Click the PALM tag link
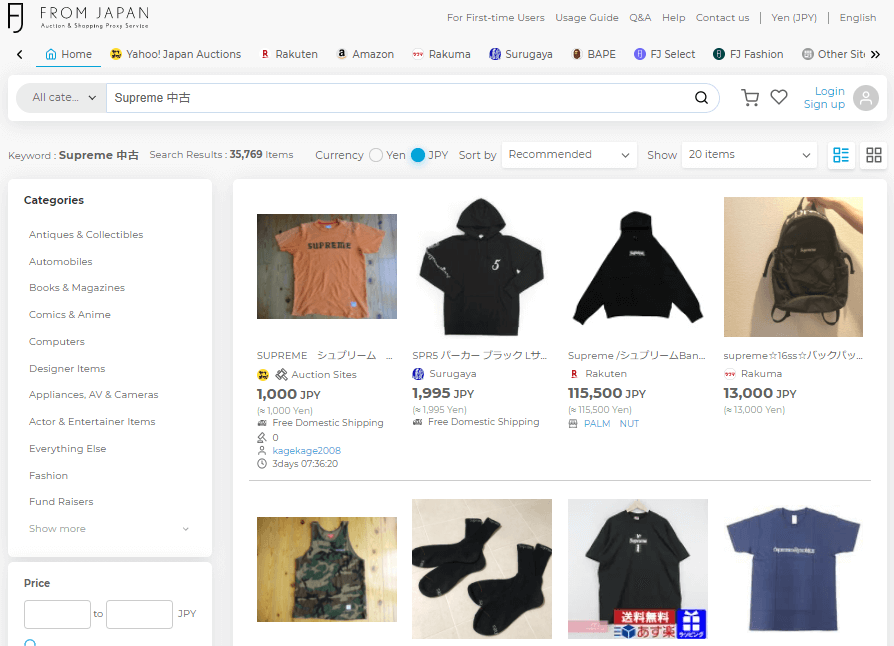This screenshot has width=894, height=646. tap(597, 424)
